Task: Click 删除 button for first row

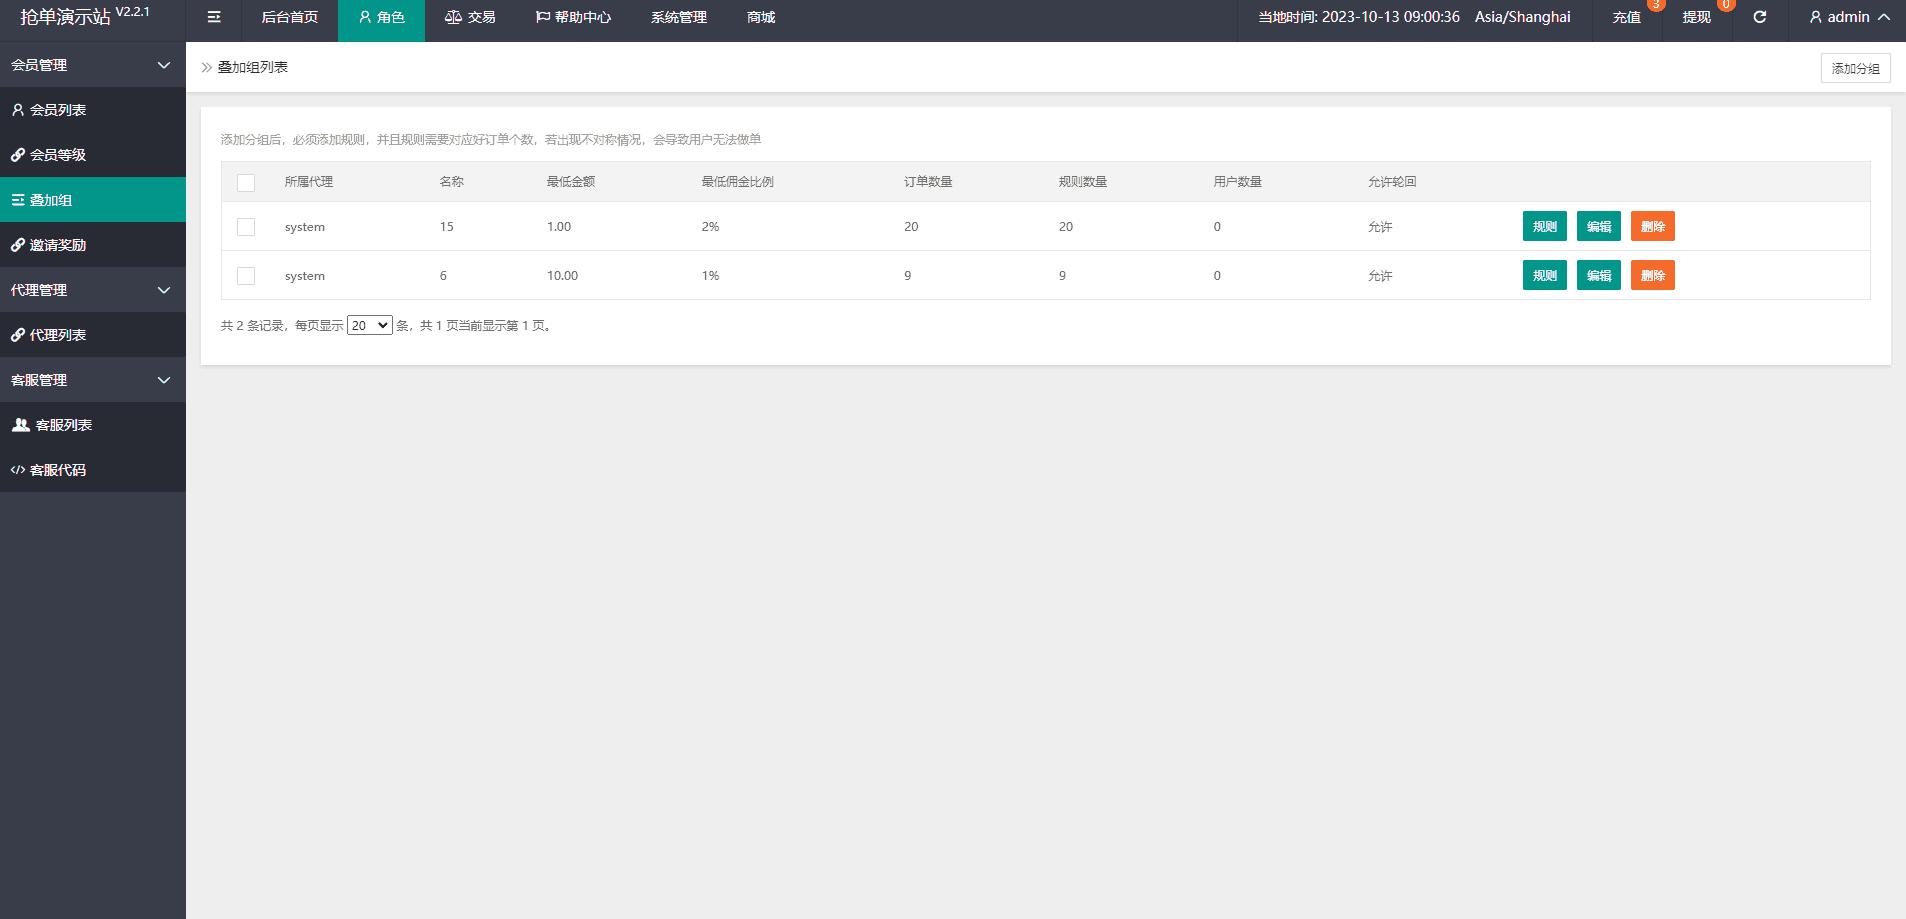Action: (x=1652, y=227)
